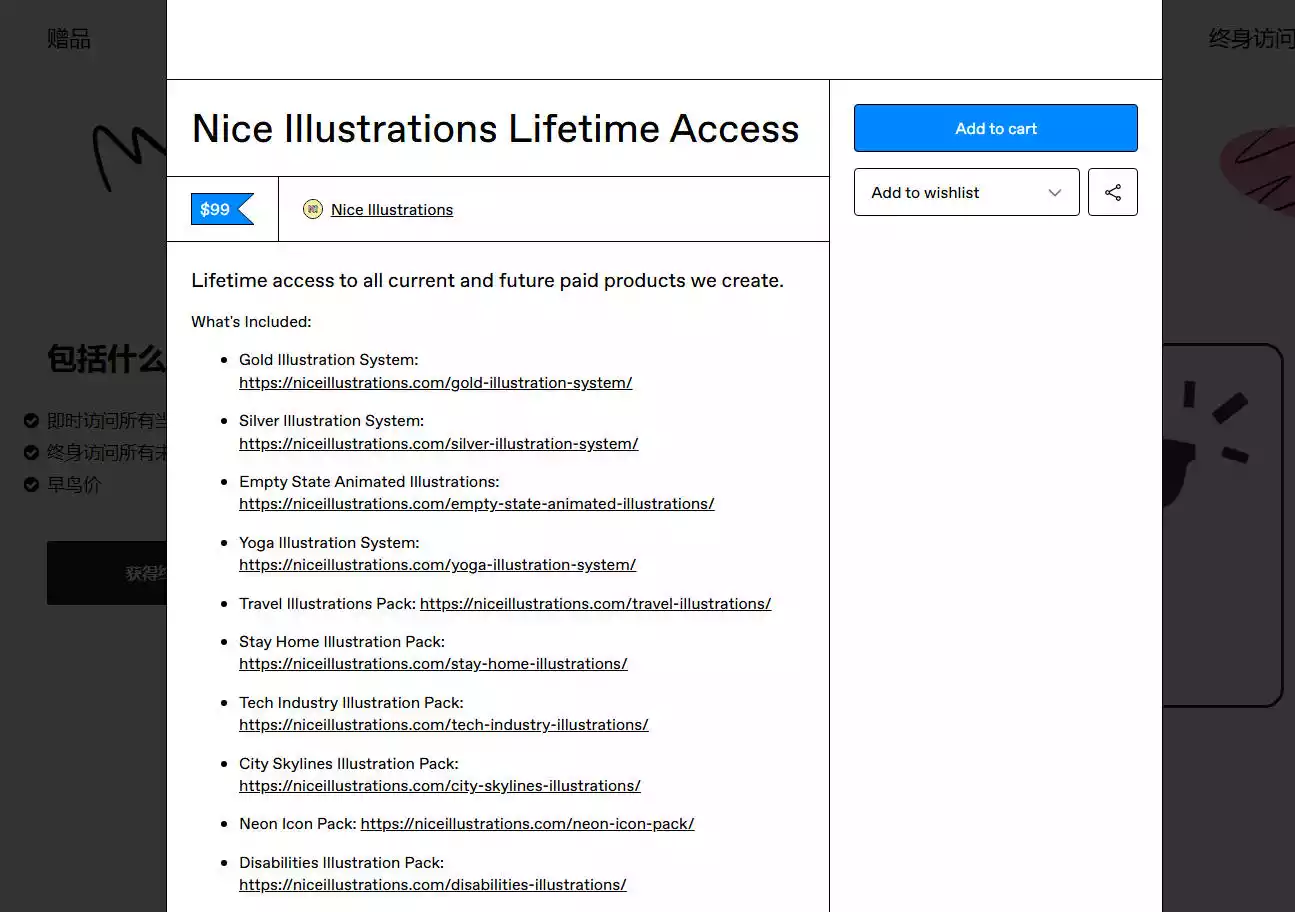Open the Add to wishlist dropdown
Image resolution: width=1295 pixels, height=912 pixels.
[967, 192]
